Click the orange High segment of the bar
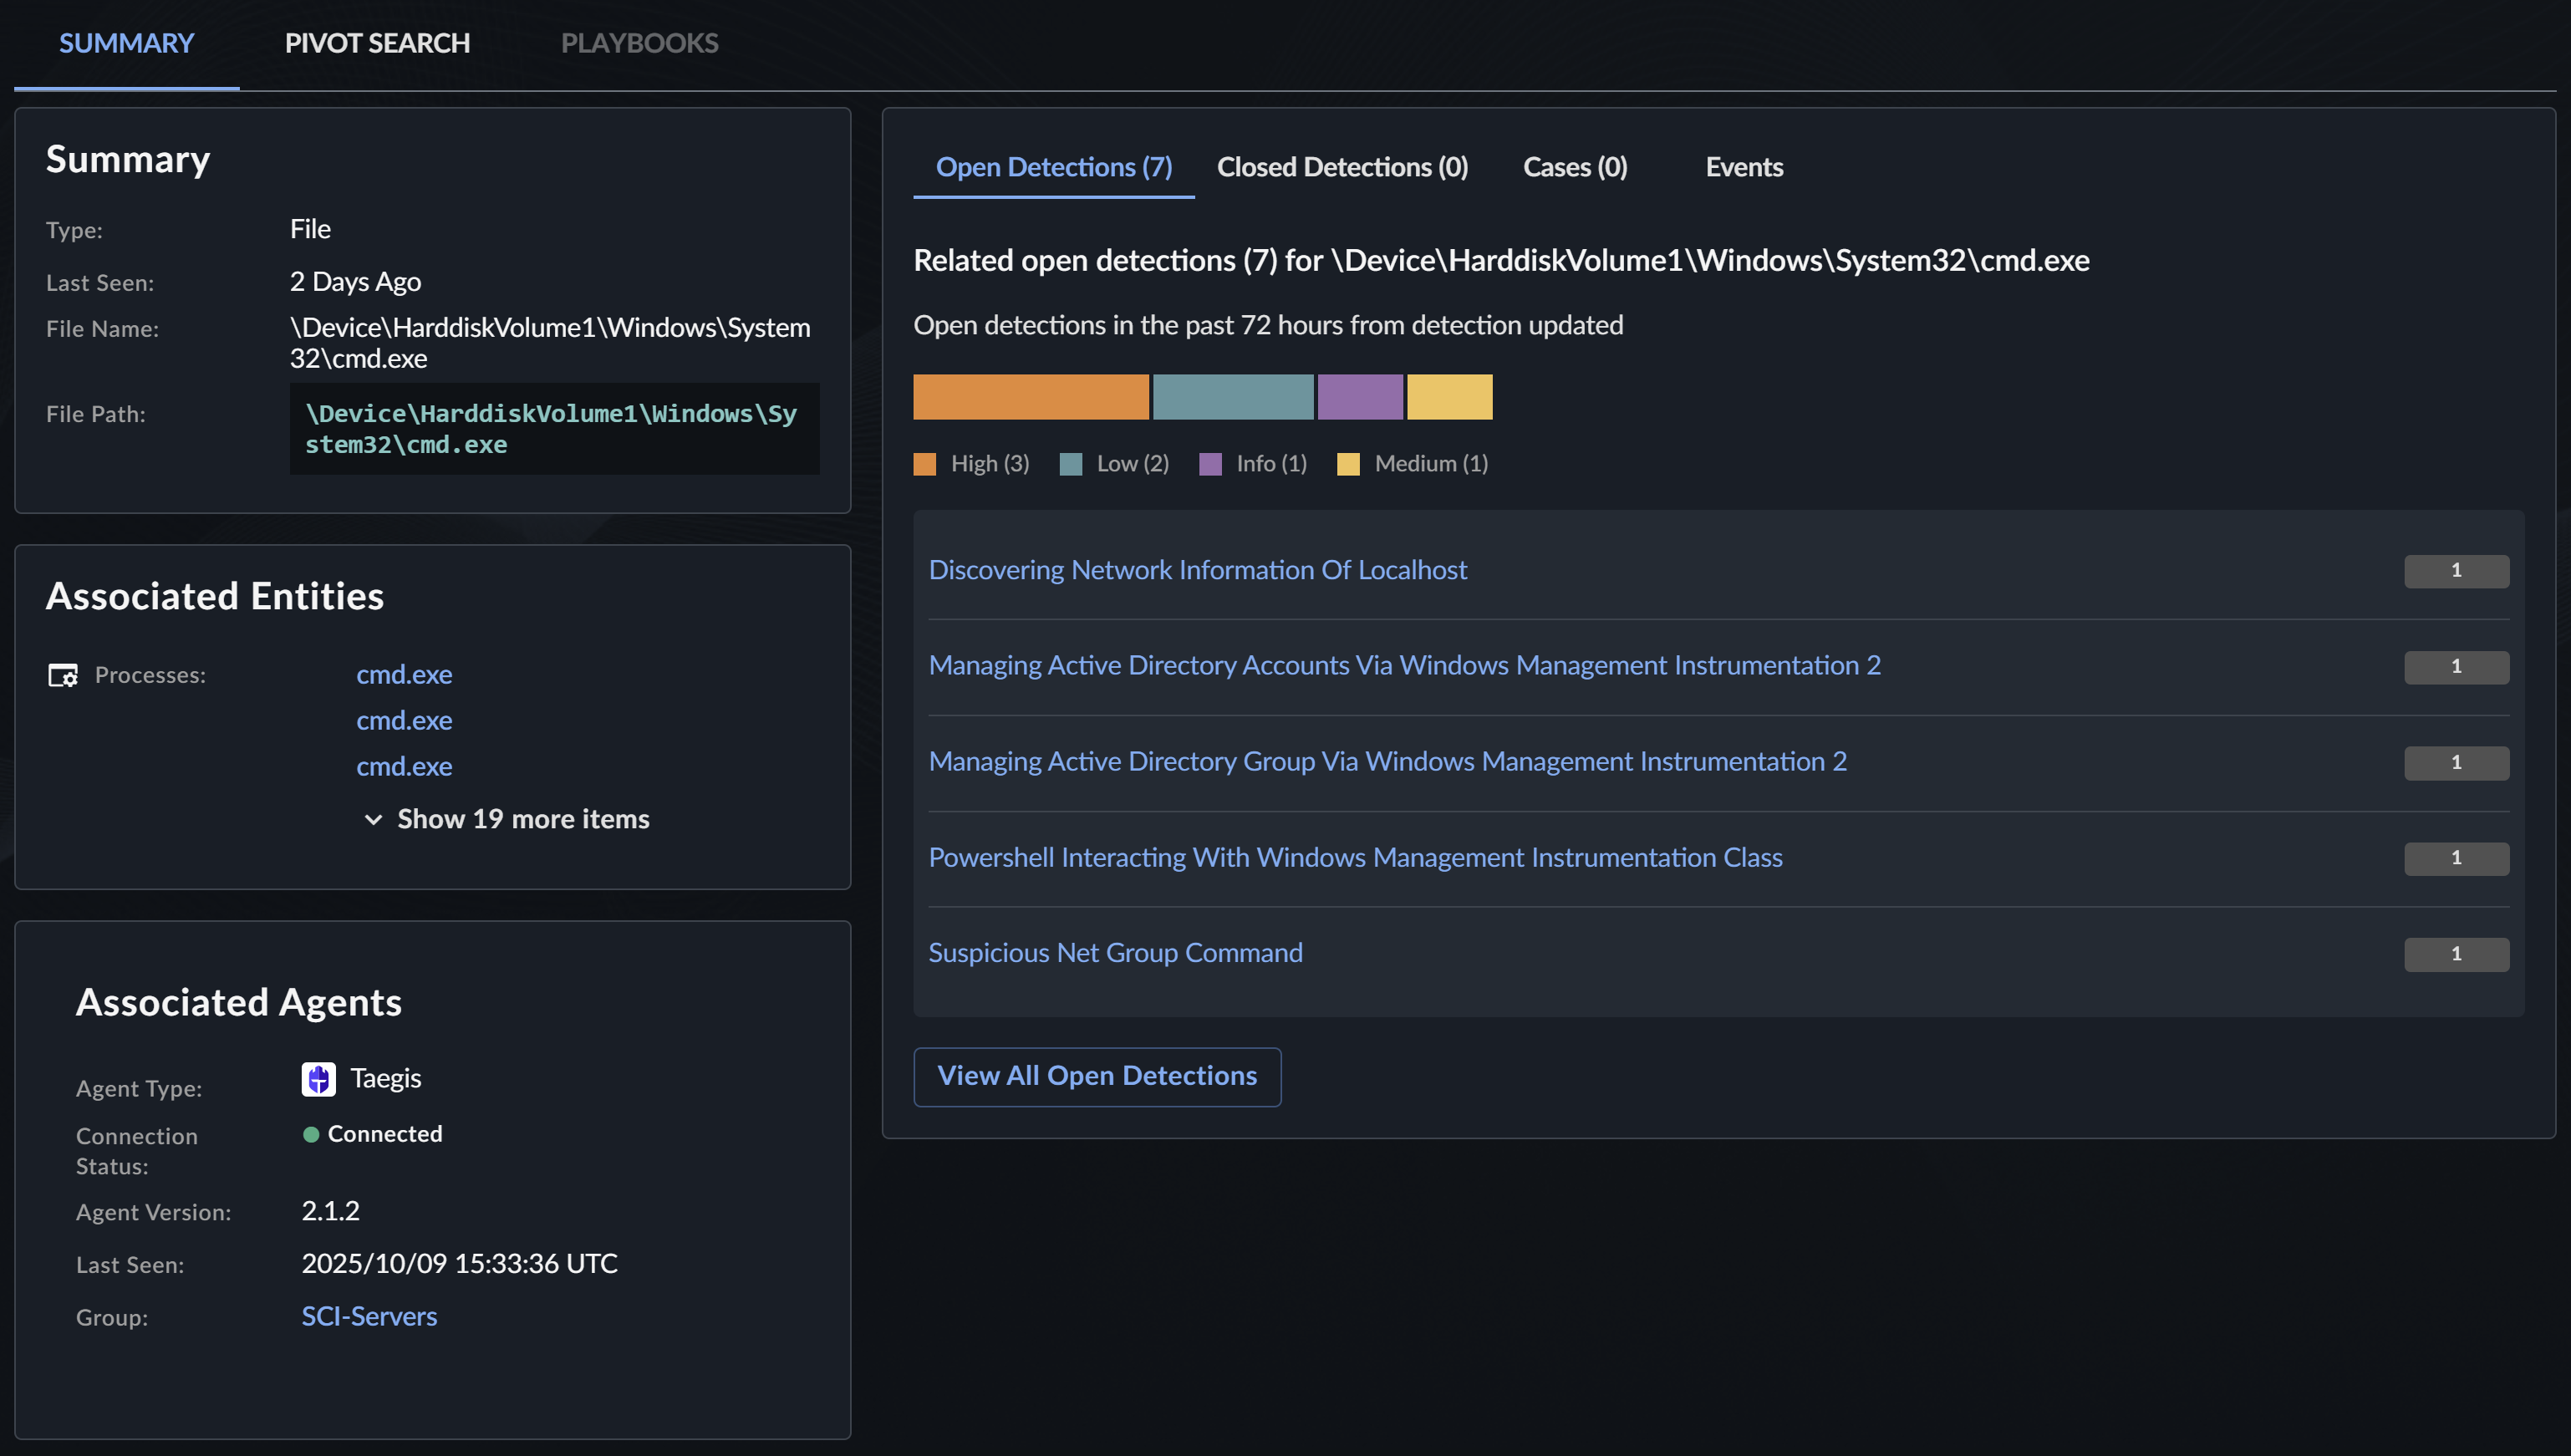This screenshot has width=2571, height=1456. [x=1031, y=397]
